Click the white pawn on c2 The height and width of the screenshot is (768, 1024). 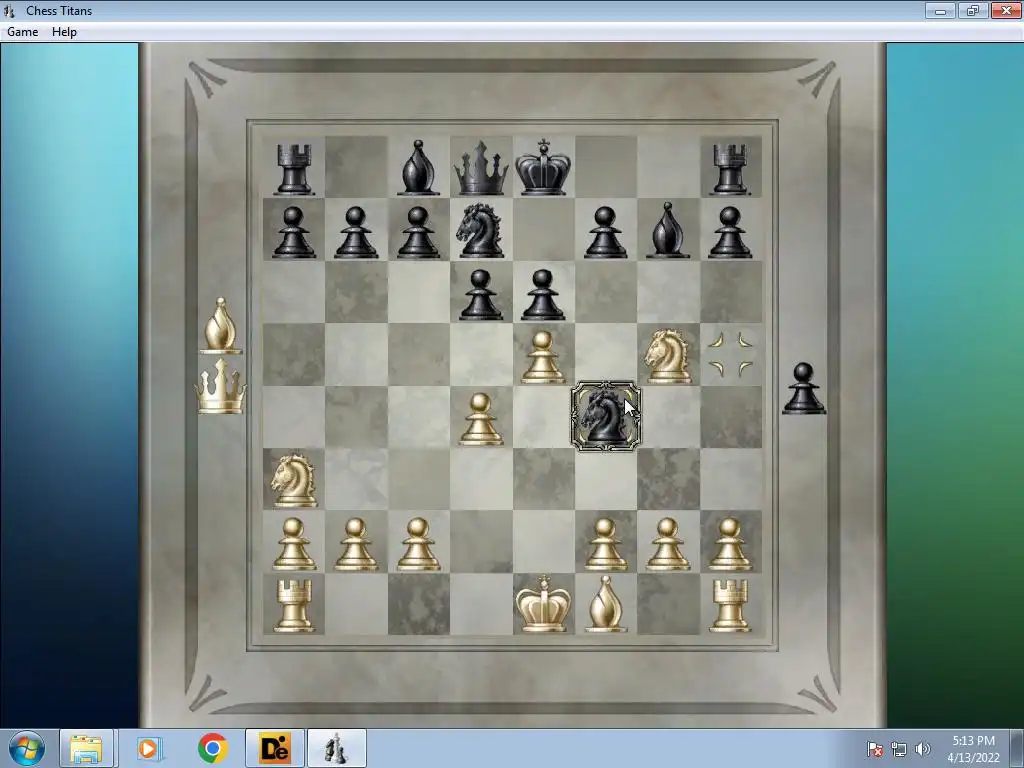pyautogui.click(x=418, y=544)
